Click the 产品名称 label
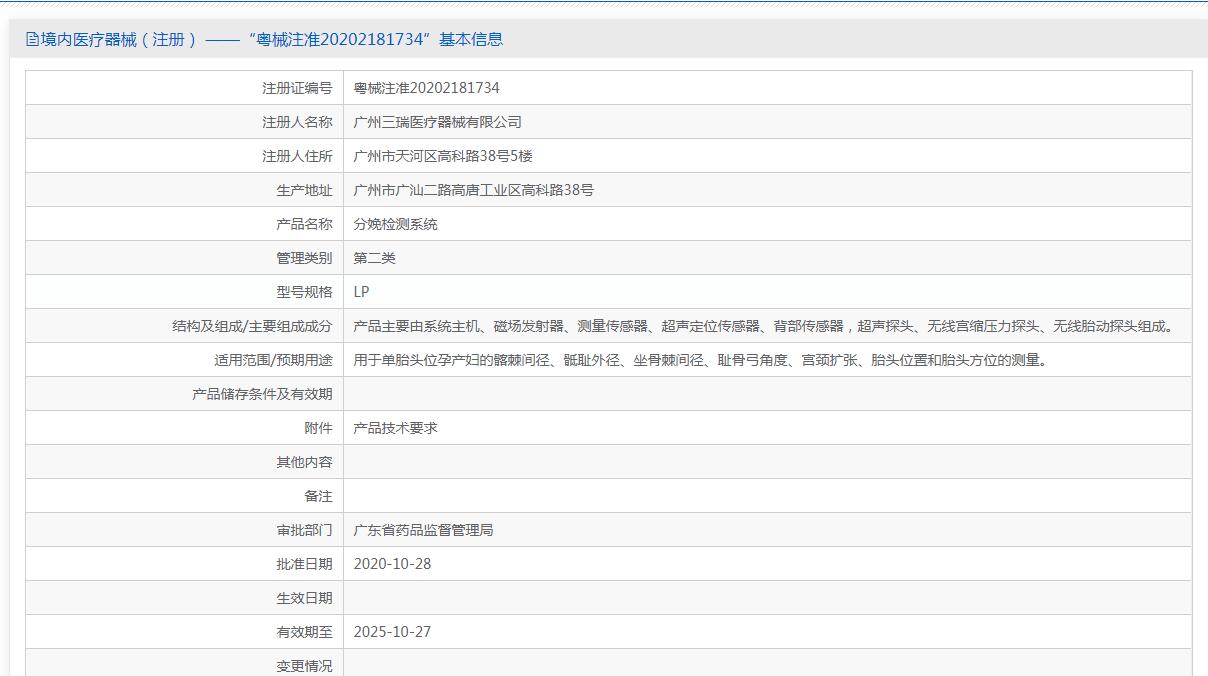Screen dimensions: 1208x676 click(304, 224)
